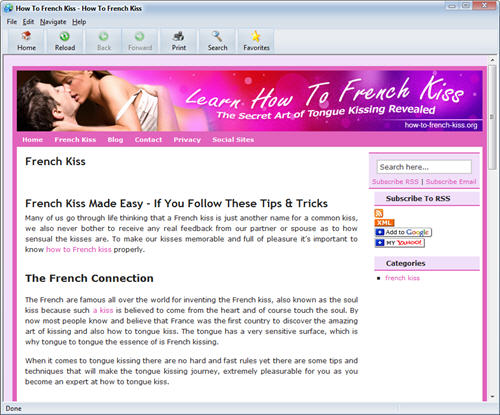Open the 'french kiss' category link
The height and width of the screenshot is (415, 500).
(x=402, y=278)
